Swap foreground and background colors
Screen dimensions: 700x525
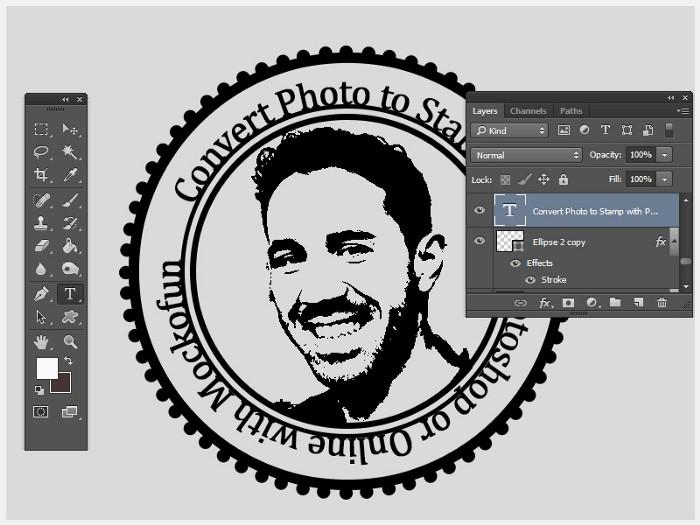pos(68,360)
